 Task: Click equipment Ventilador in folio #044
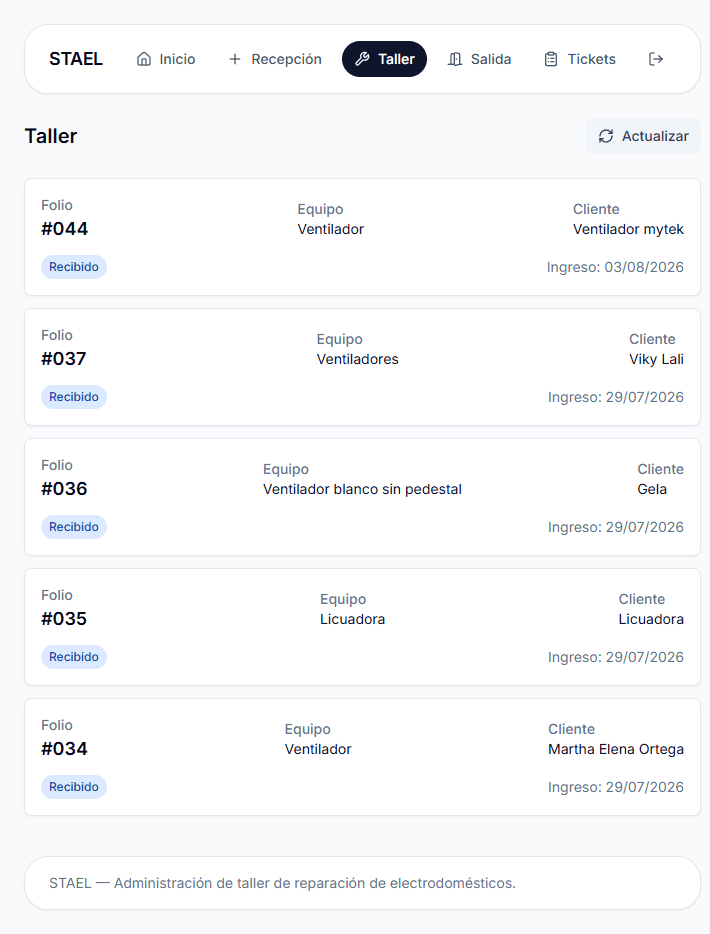pyautogui.click(x=331, y=229)
